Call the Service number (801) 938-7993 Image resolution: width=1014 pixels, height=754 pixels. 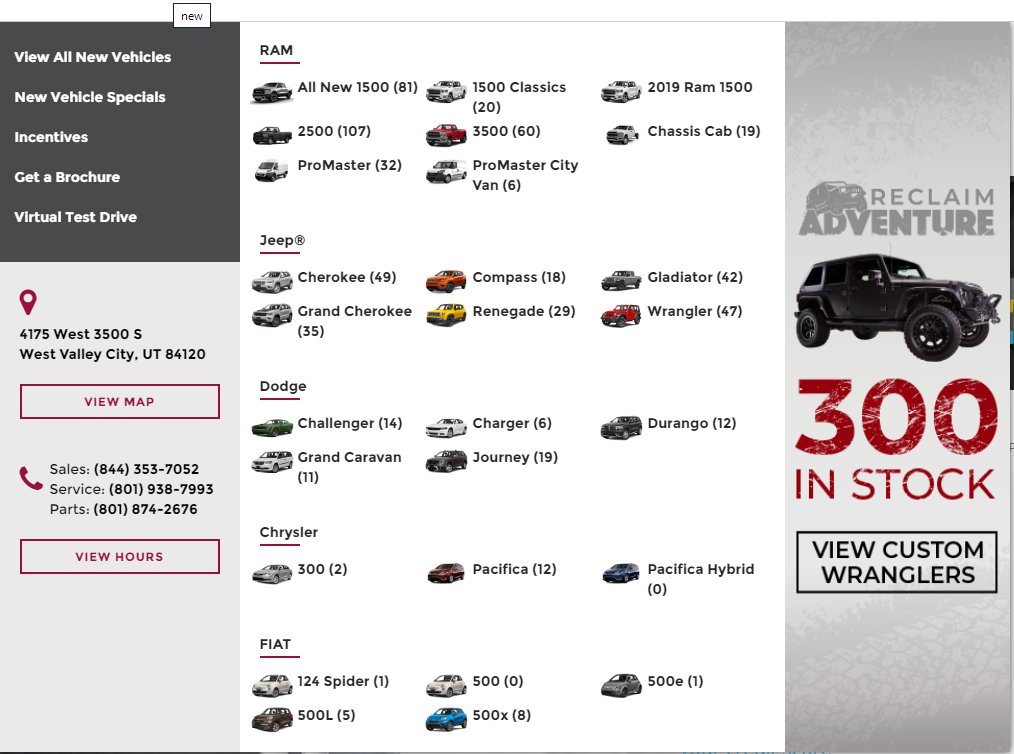[161, 489]
